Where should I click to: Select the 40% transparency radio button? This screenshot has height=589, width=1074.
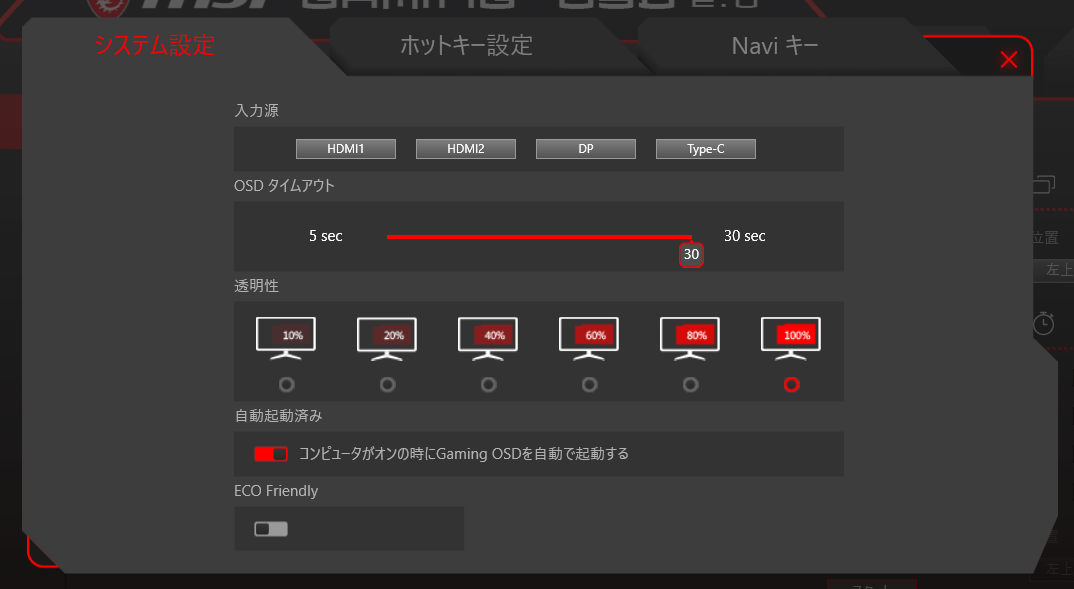click(488, 385)
